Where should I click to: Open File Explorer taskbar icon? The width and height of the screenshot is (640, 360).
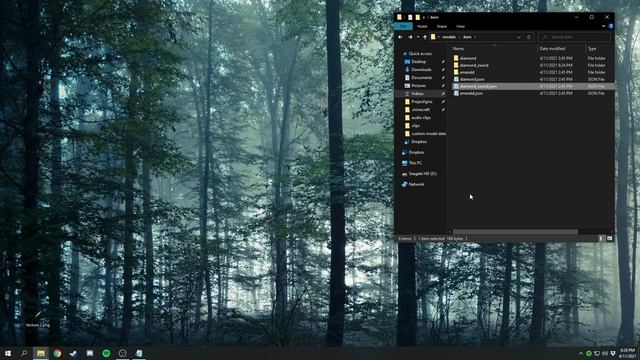41,353
